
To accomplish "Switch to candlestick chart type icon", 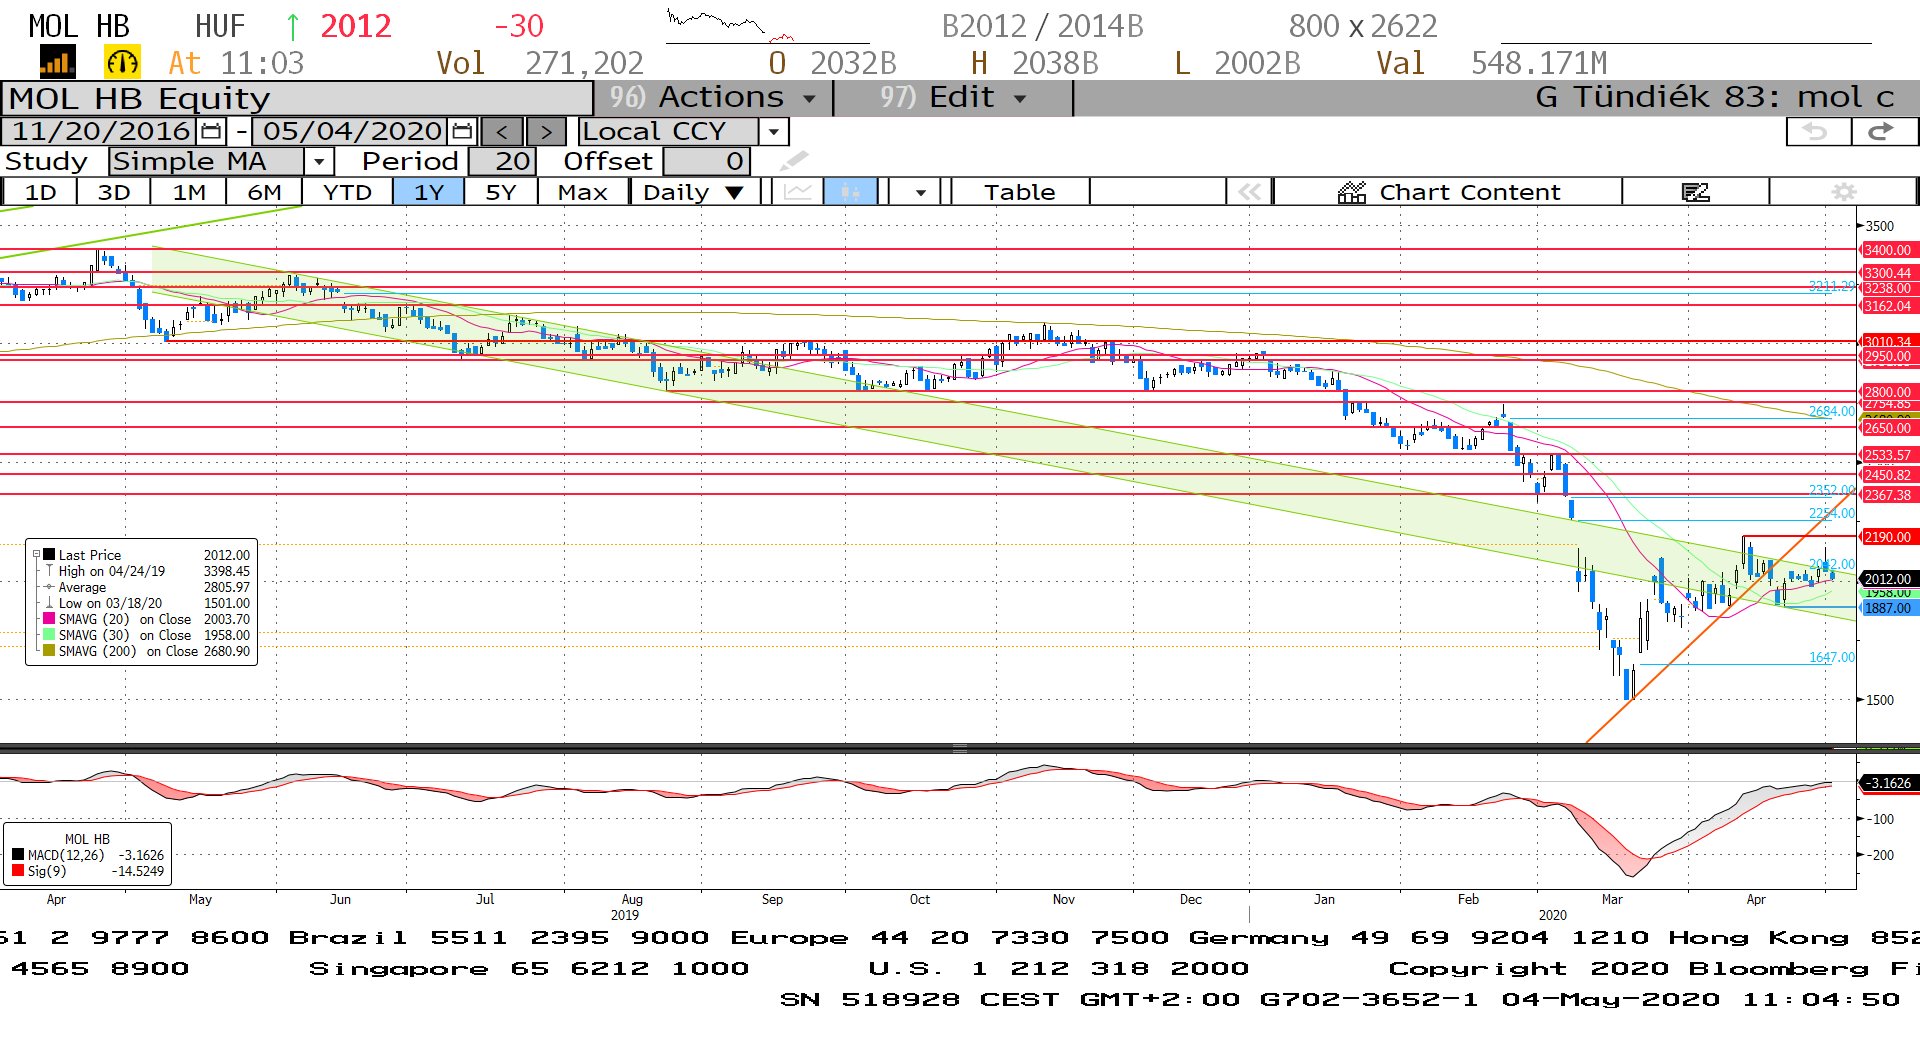I will (x=850, y=191).
